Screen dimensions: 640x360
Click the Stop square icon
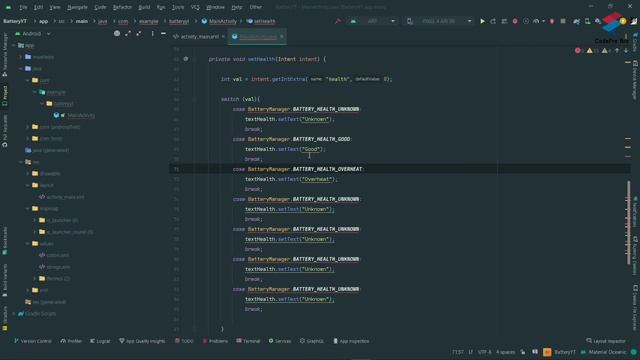tap(563, 21)
